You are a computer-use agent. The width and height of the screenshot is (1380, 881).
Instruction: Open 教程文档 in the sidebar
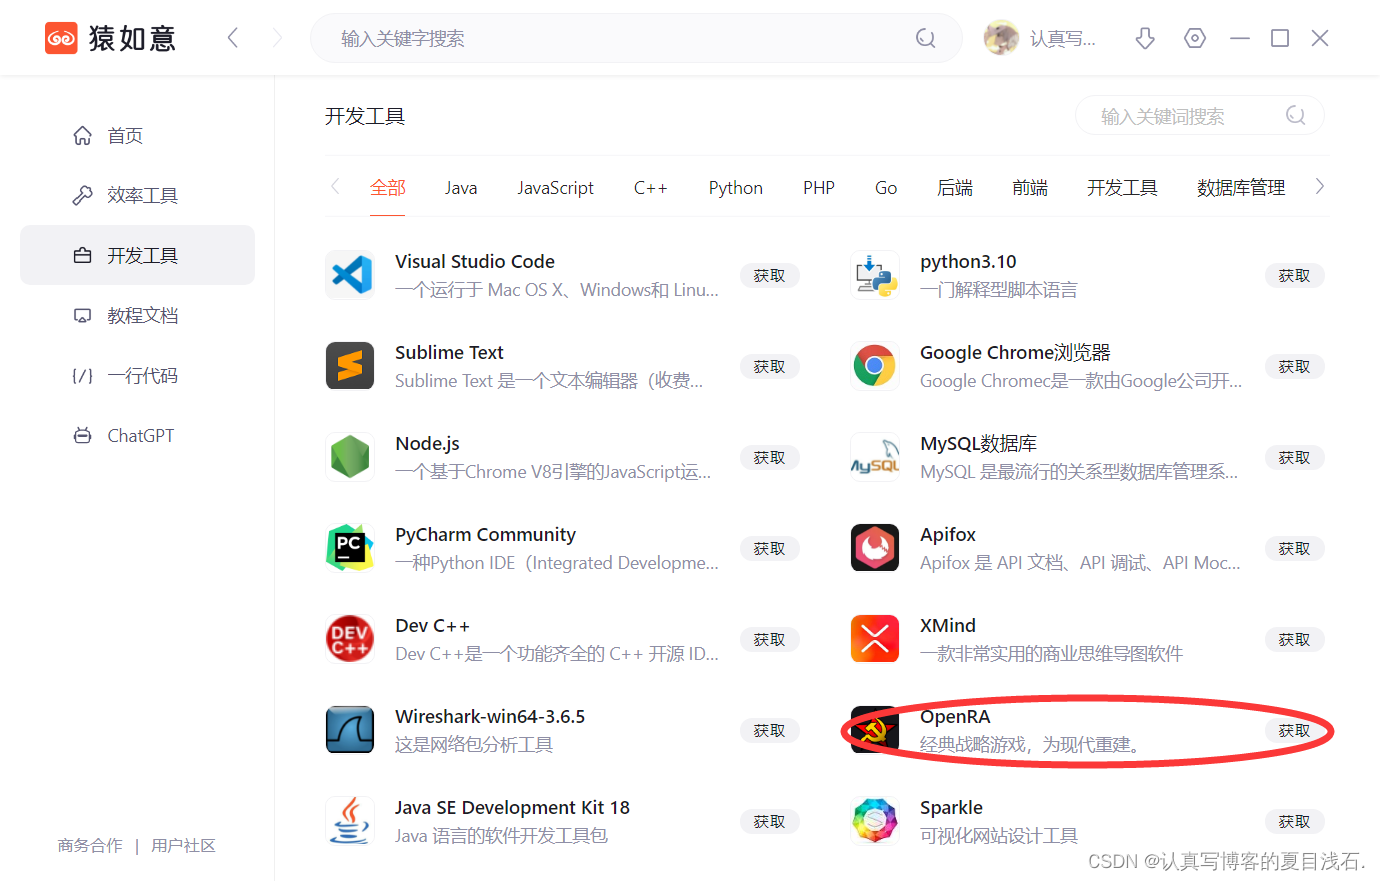137,315
